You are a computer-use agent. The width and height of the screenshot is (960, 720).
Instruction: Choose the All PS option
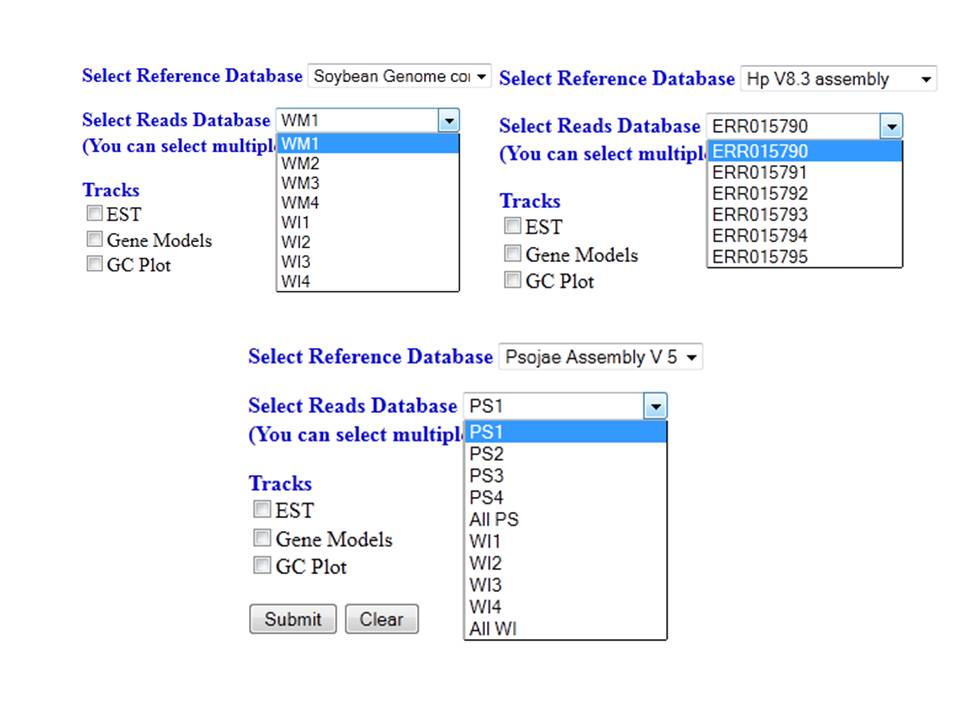coord(492,519)
